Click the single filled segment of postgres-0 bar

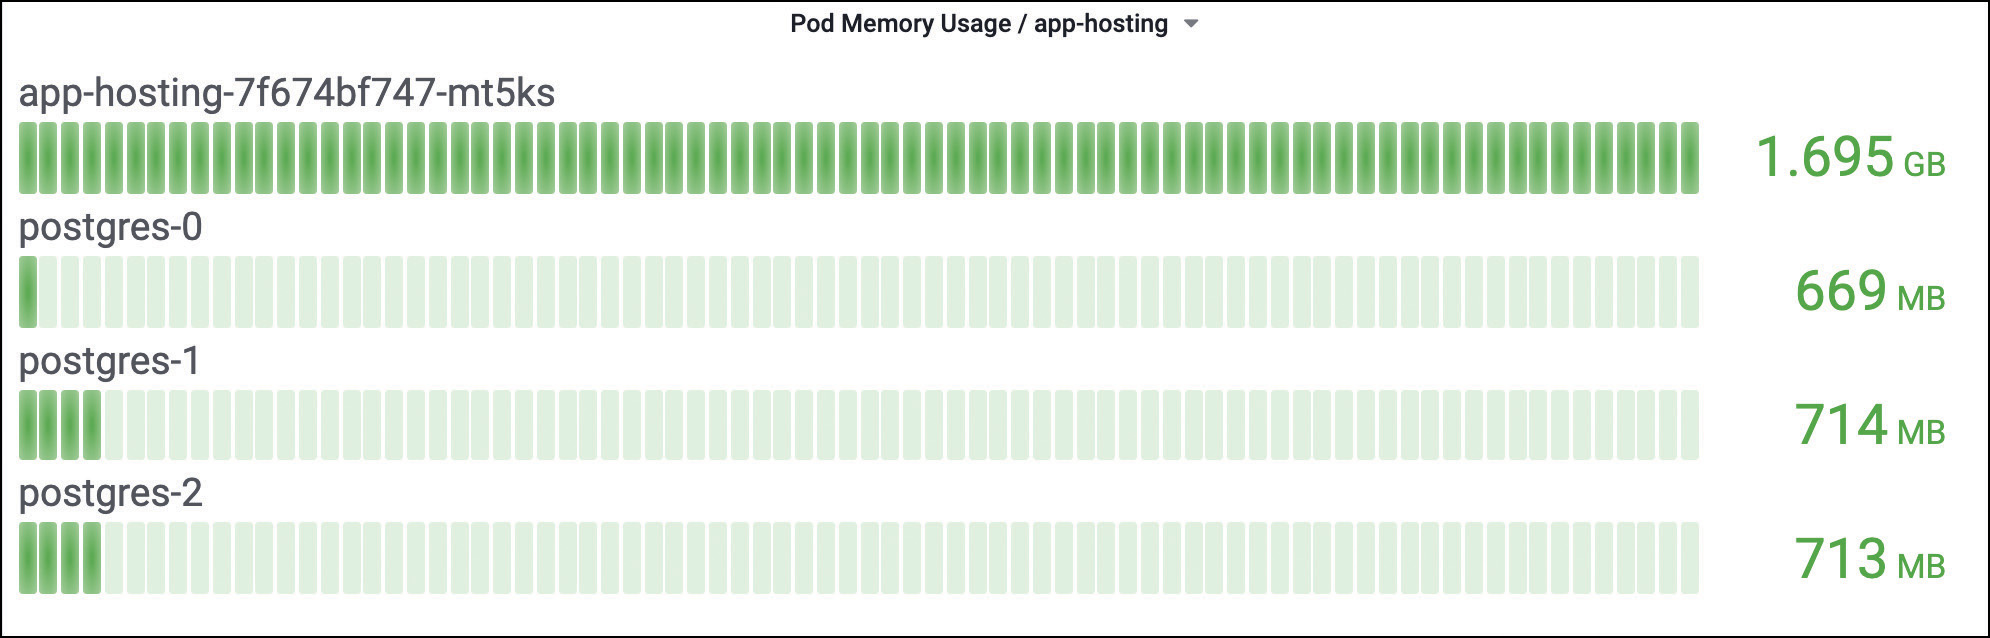[28, 292]
